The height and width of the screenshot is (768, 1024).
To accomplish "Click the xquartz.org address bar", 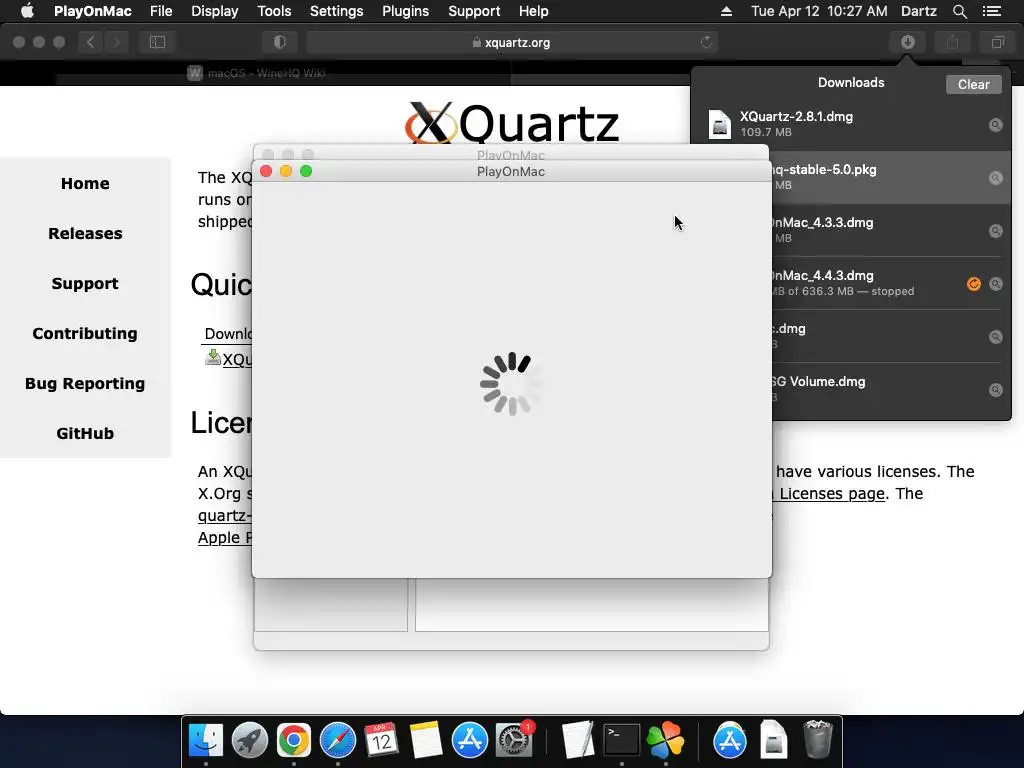I will click(511, 42).
